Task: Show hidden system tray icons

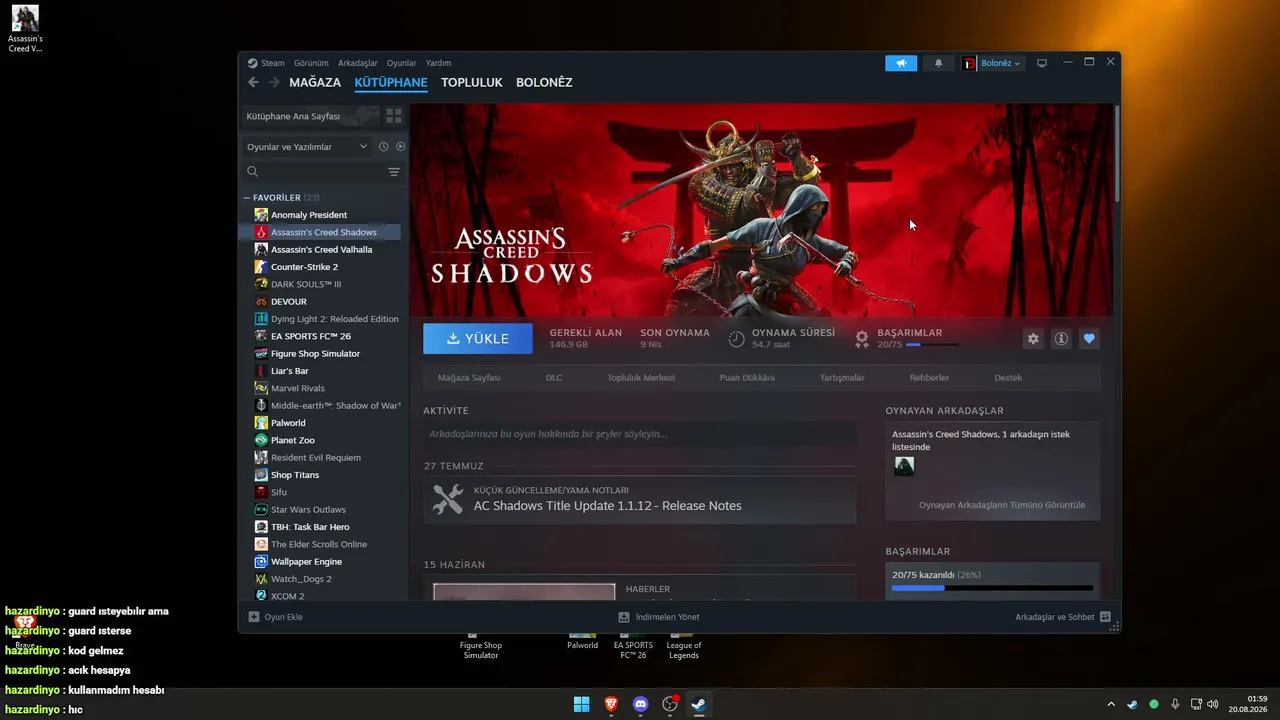Action: pos(1110,704)
